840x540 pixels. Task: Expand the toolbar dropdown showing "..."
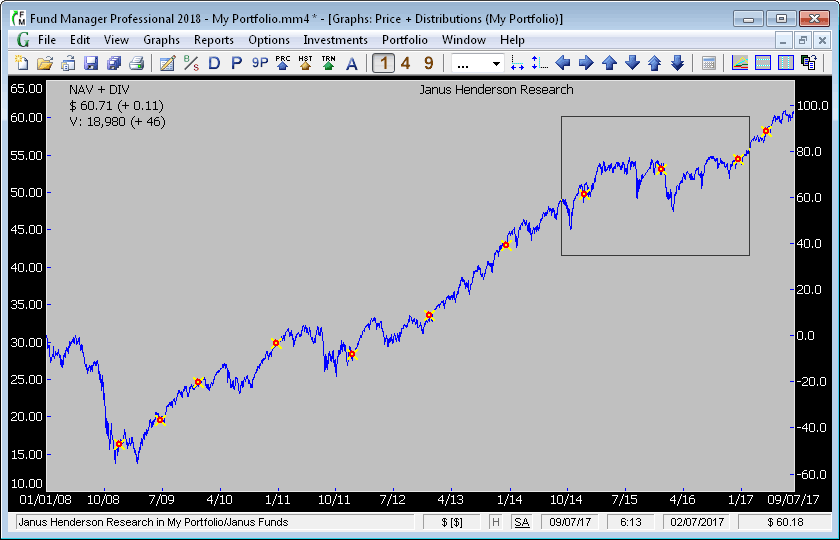point(496,64)
